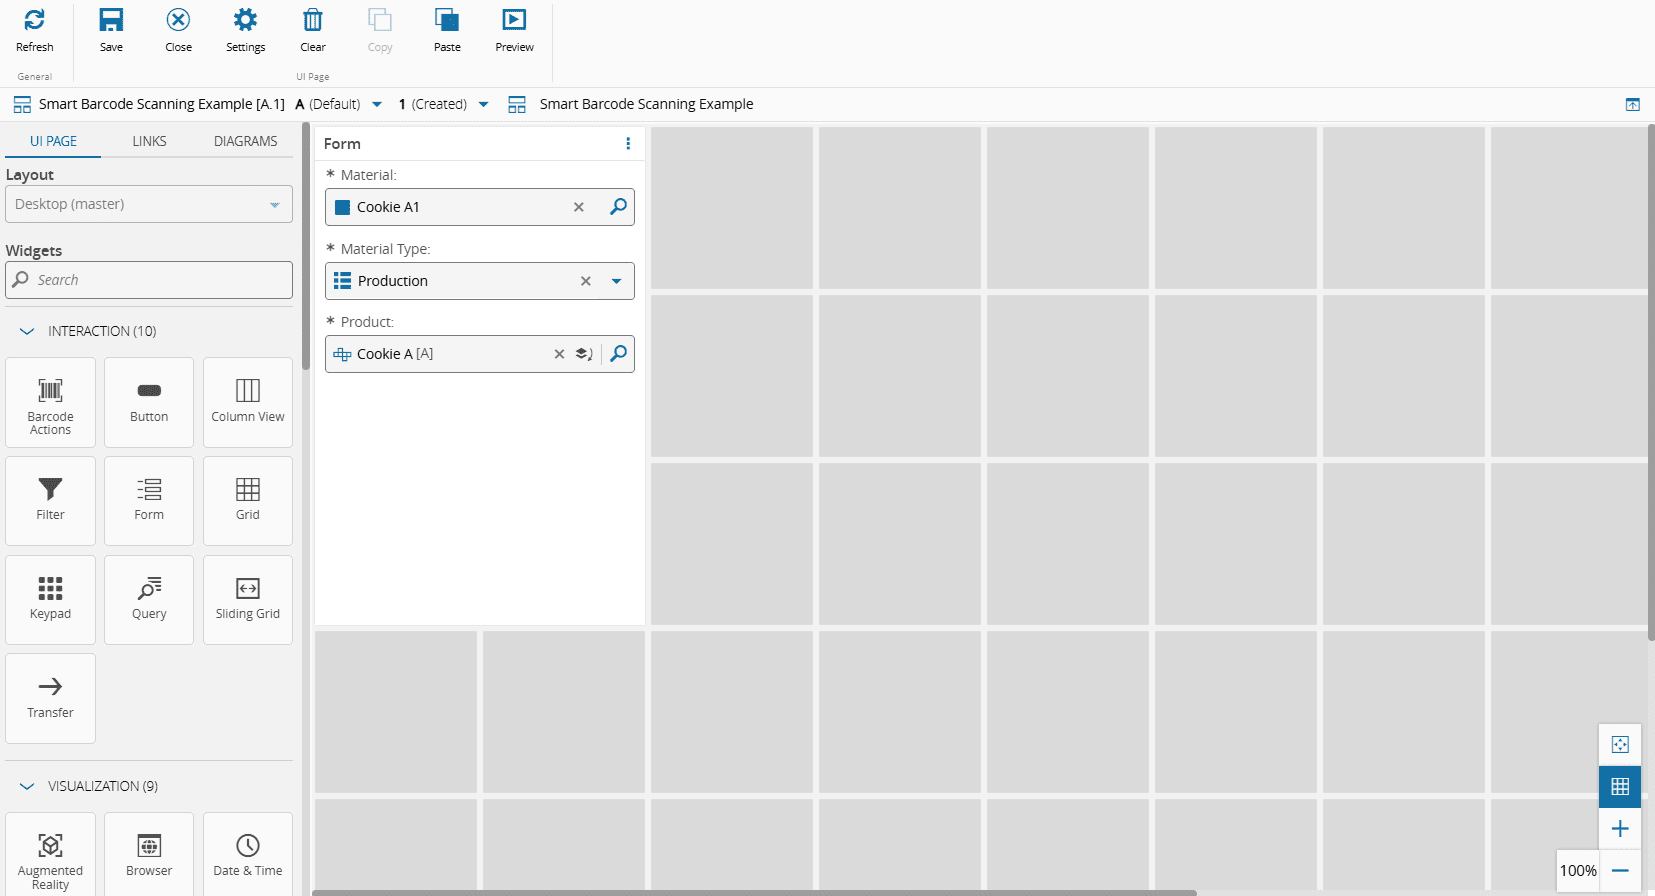The height and width of the screenshot is (896, 1655).
Task: Click the Smart Barcode Scanning Example title
Action: 647,104
